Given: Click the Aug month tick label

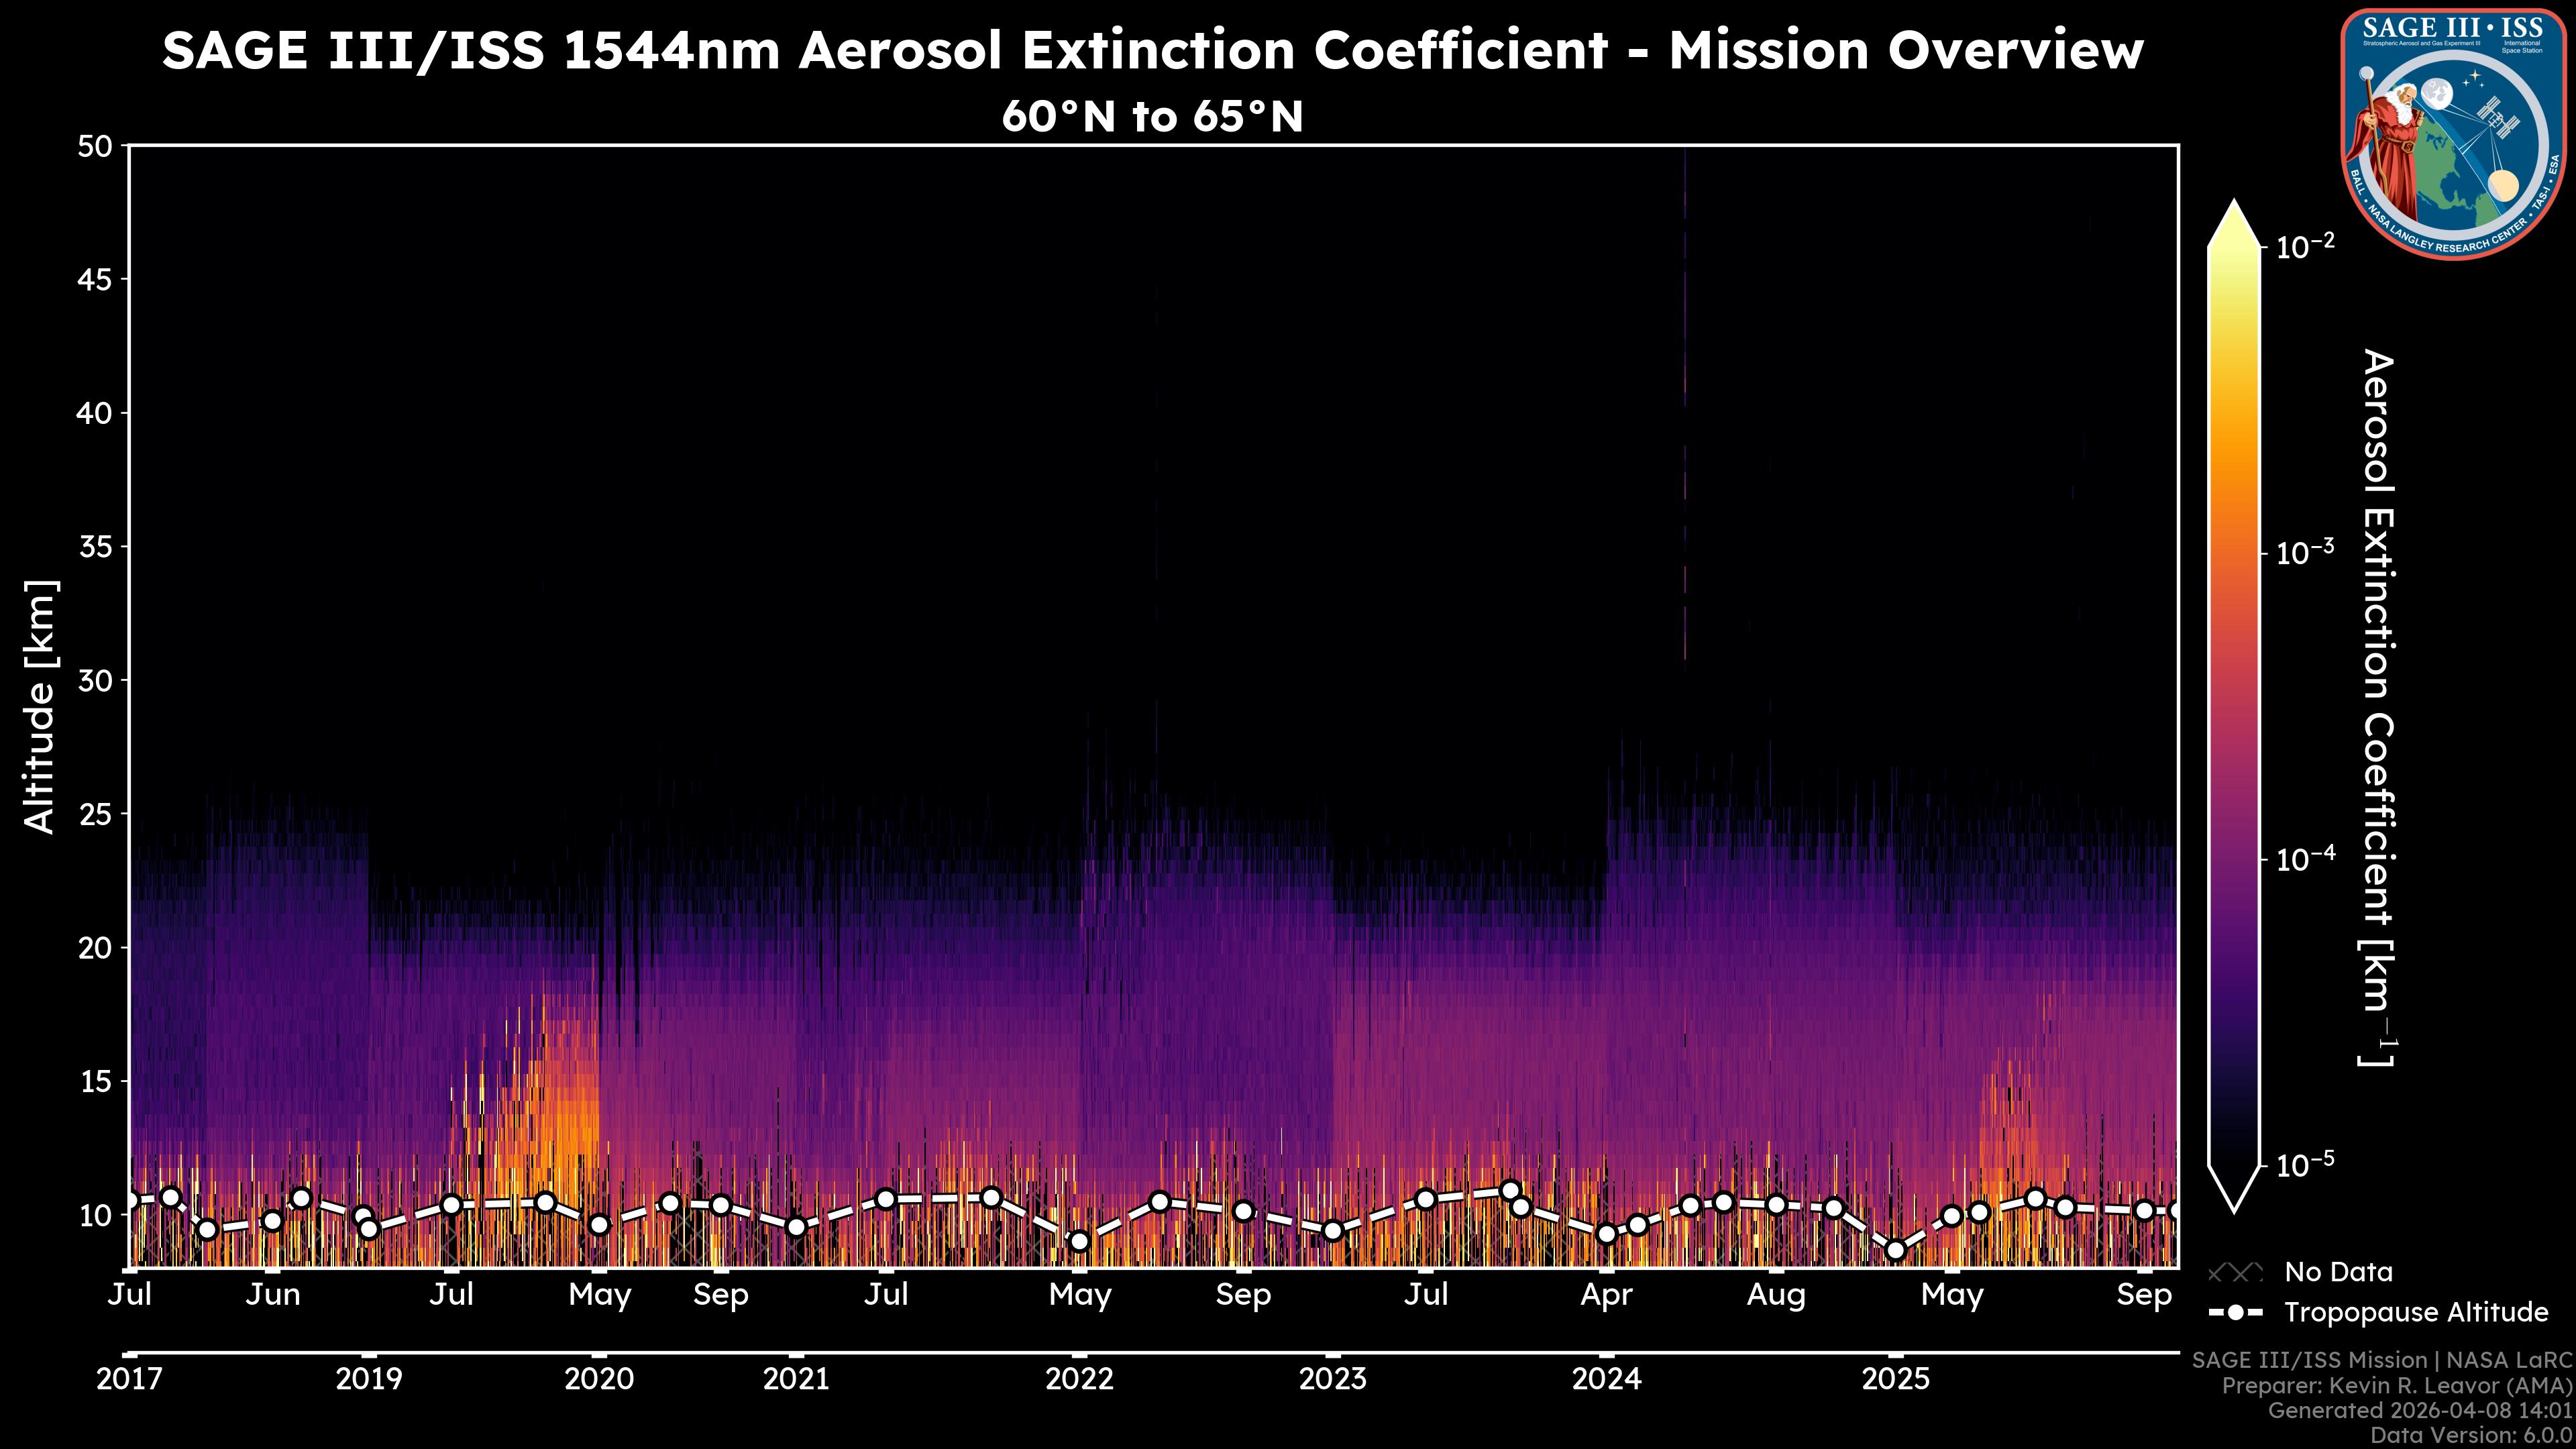Looking at the screenshot, I should [x=1776, y=1295].
